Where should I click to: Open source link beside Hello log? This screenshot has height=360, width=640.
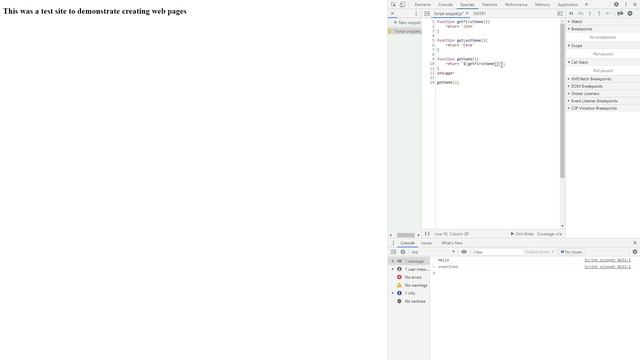[607, 260]
